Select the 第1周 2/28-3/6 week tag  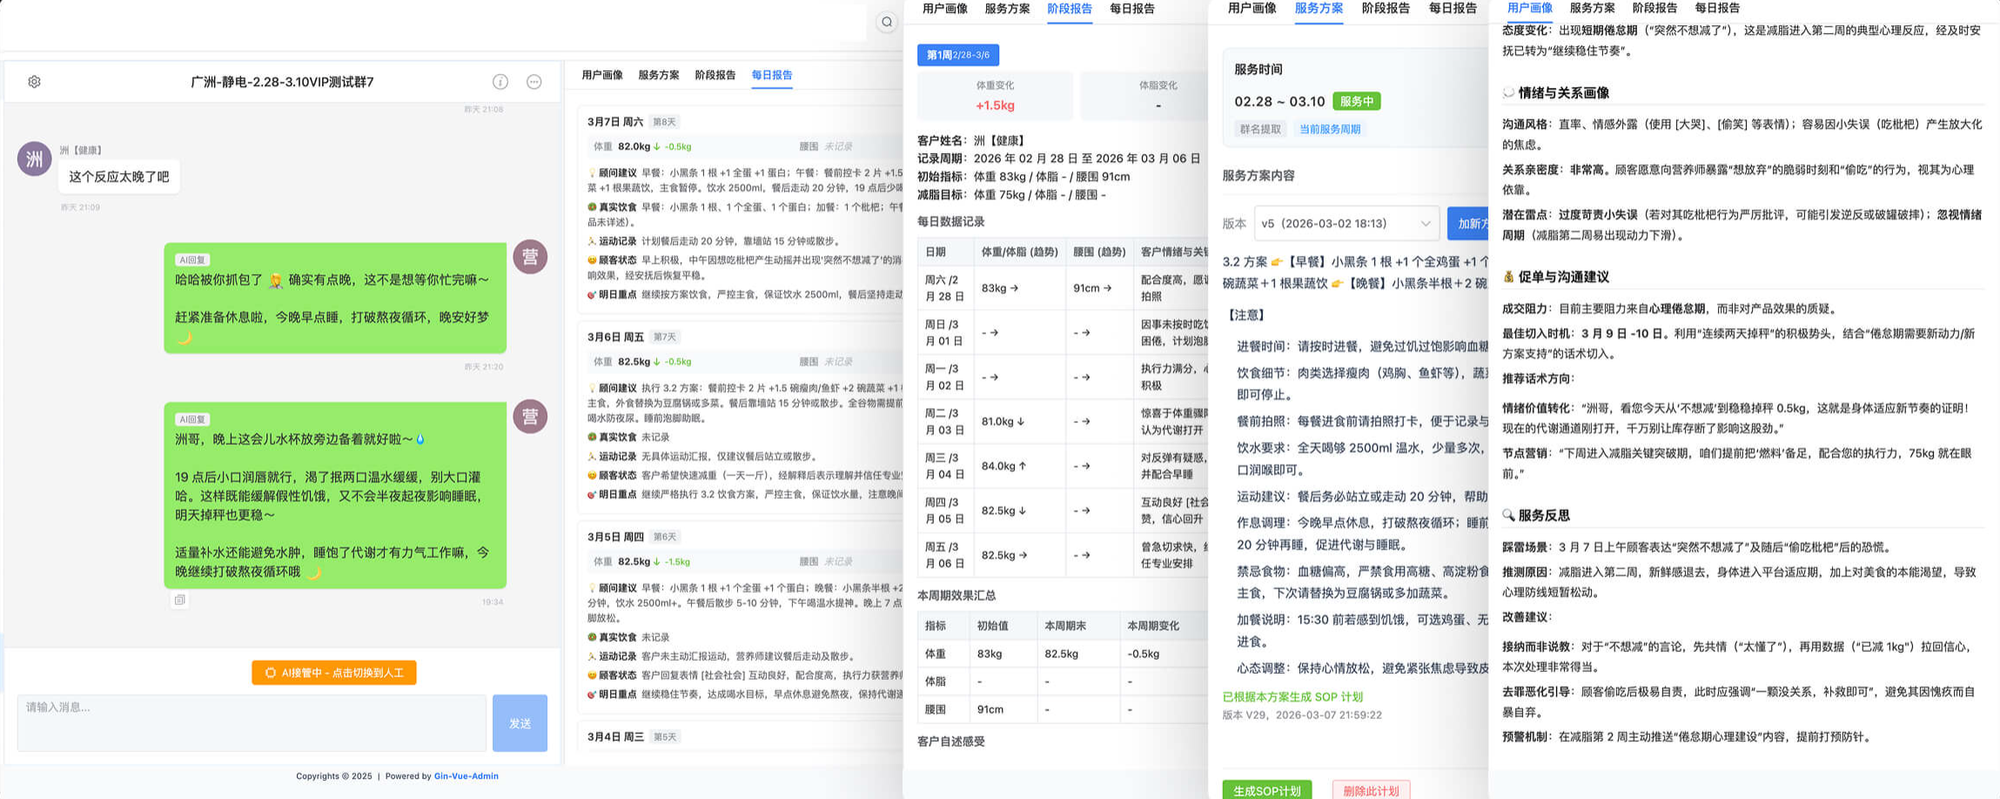[958, 55]
